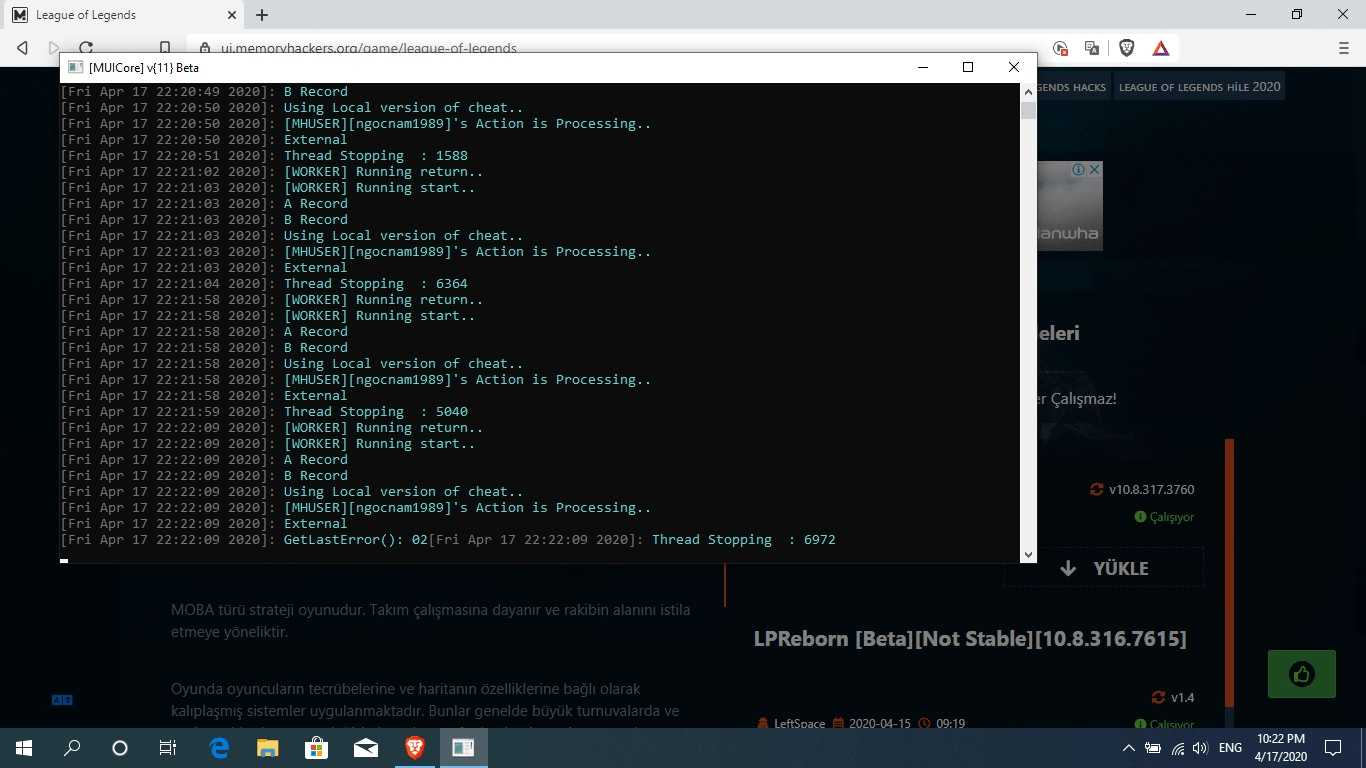1366x768 pixels.
Task: Click the volume speaker tray icon
Action: tap(1201, 748)
